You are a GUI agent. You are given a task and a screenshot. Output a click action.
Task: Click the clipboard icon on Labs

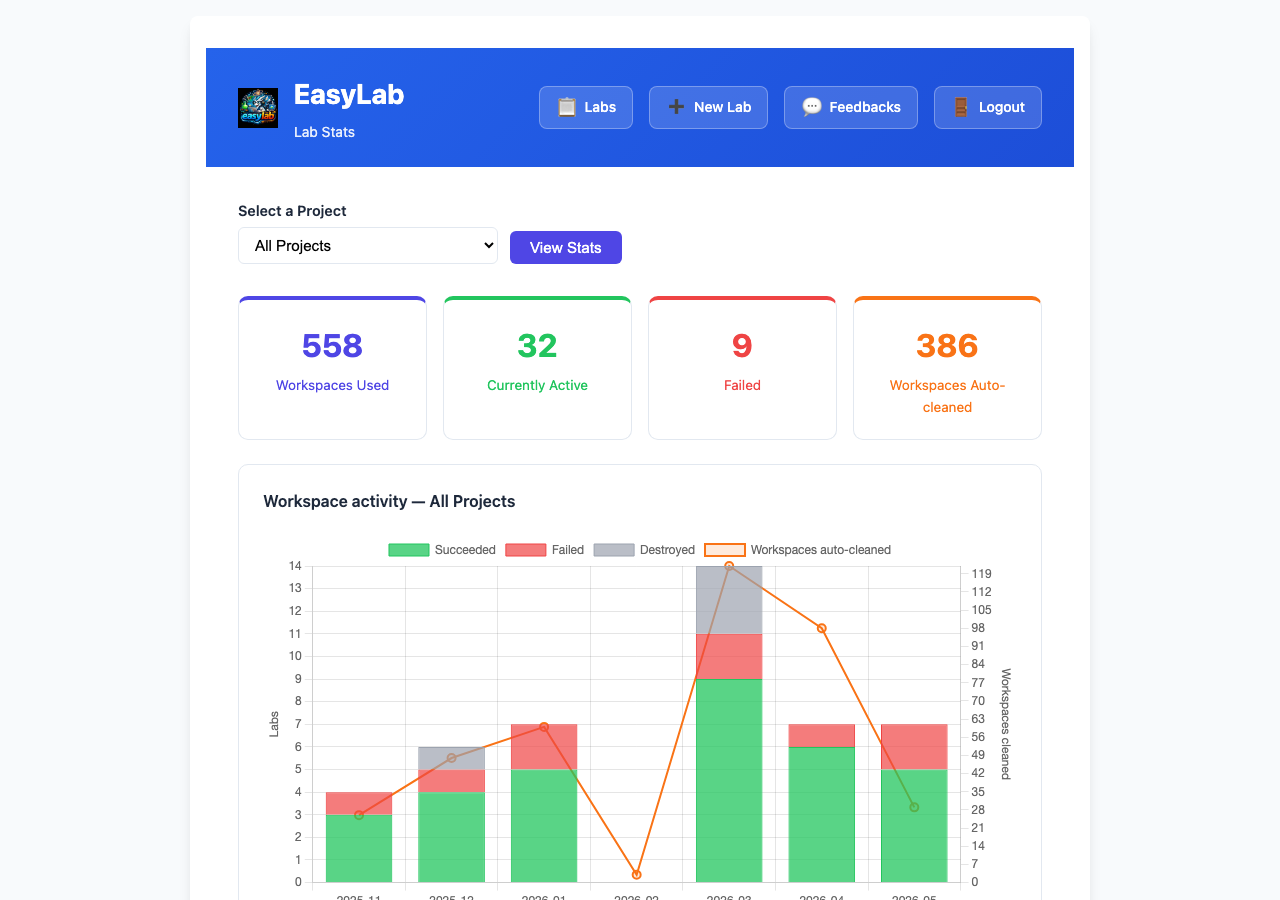click(x=567, y=107)
